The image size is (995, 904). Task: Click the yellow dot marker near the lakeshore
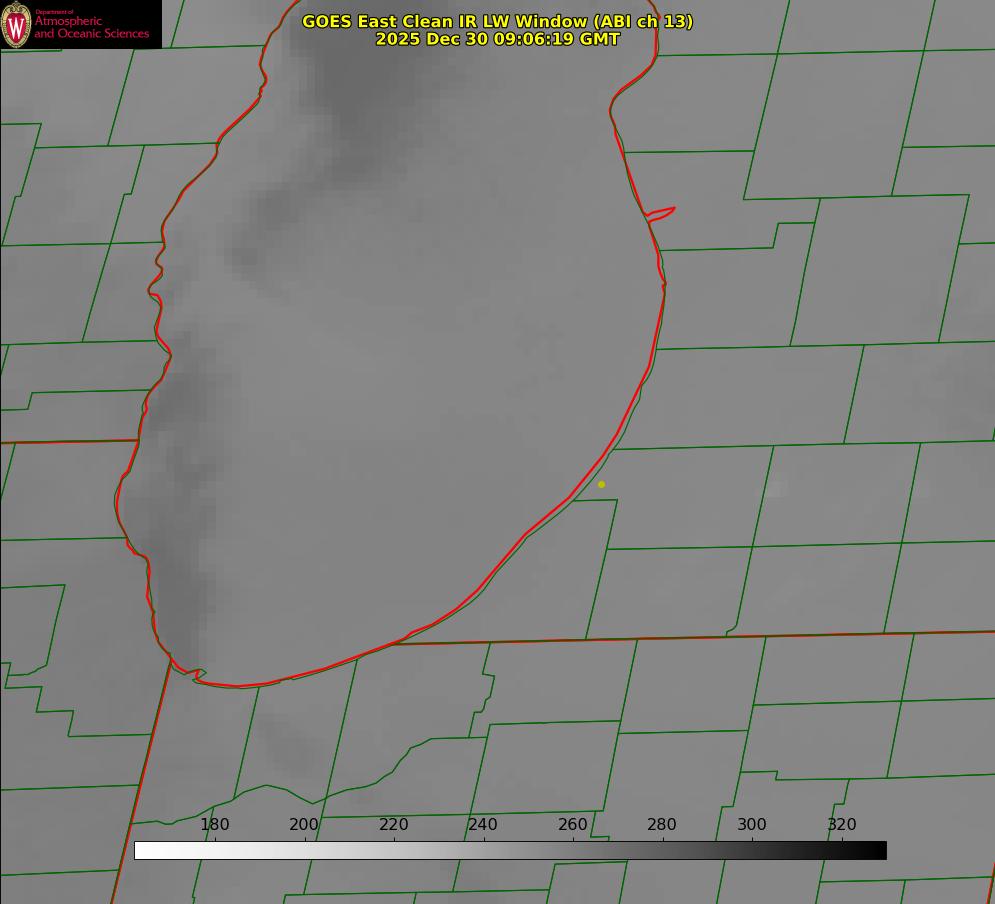click(x=602, y=484)
